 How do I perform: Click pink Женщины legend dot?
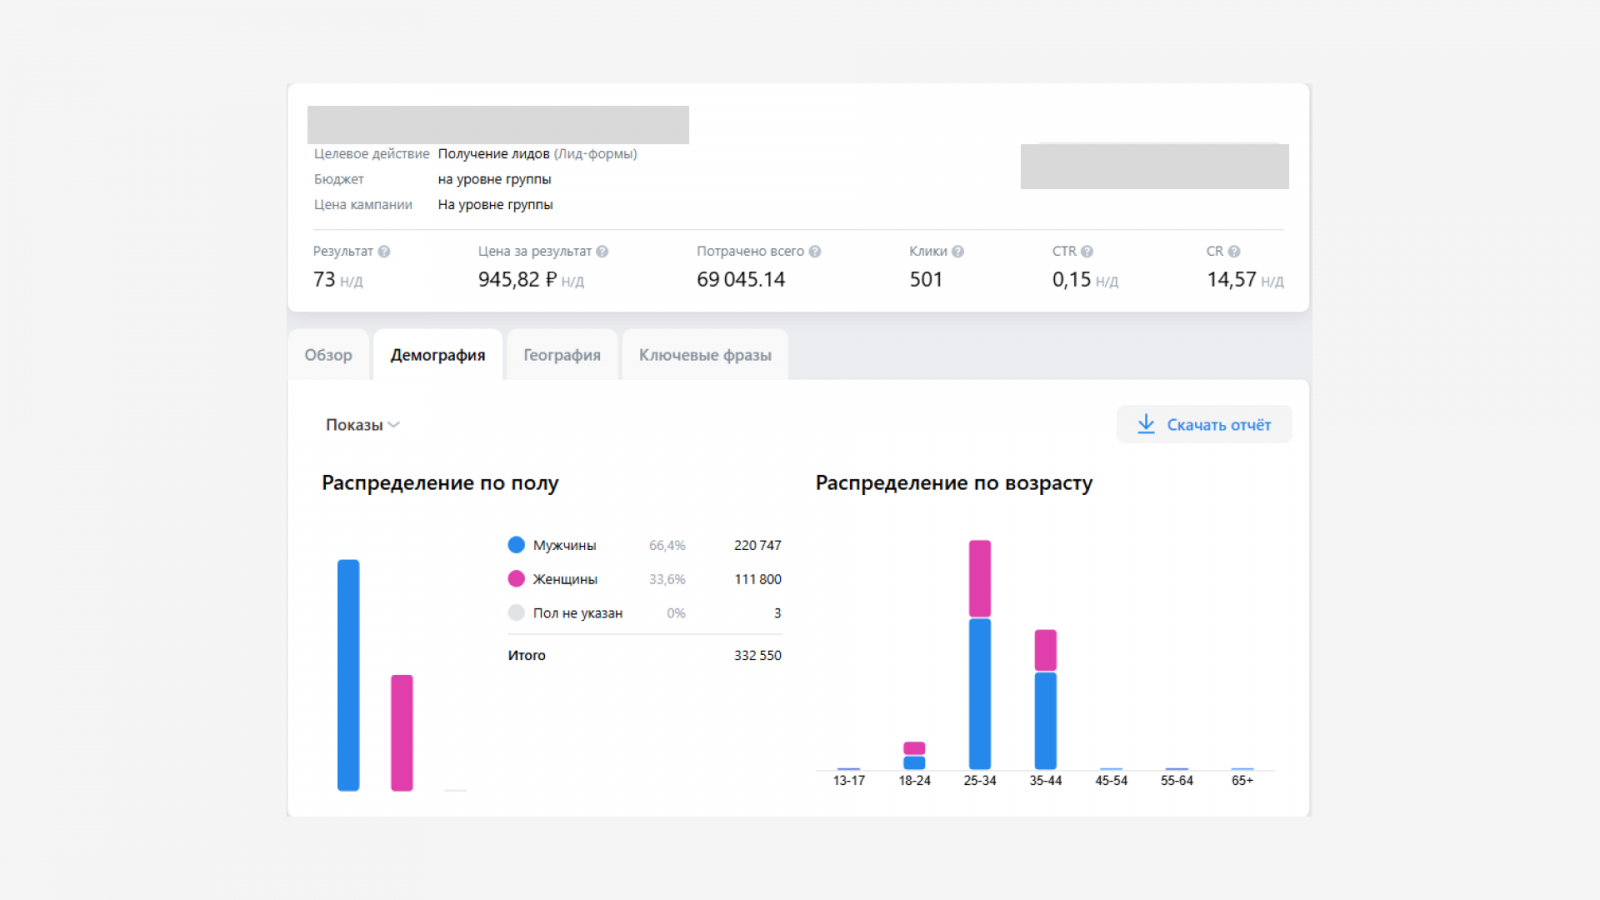click(x=516, y=579)
